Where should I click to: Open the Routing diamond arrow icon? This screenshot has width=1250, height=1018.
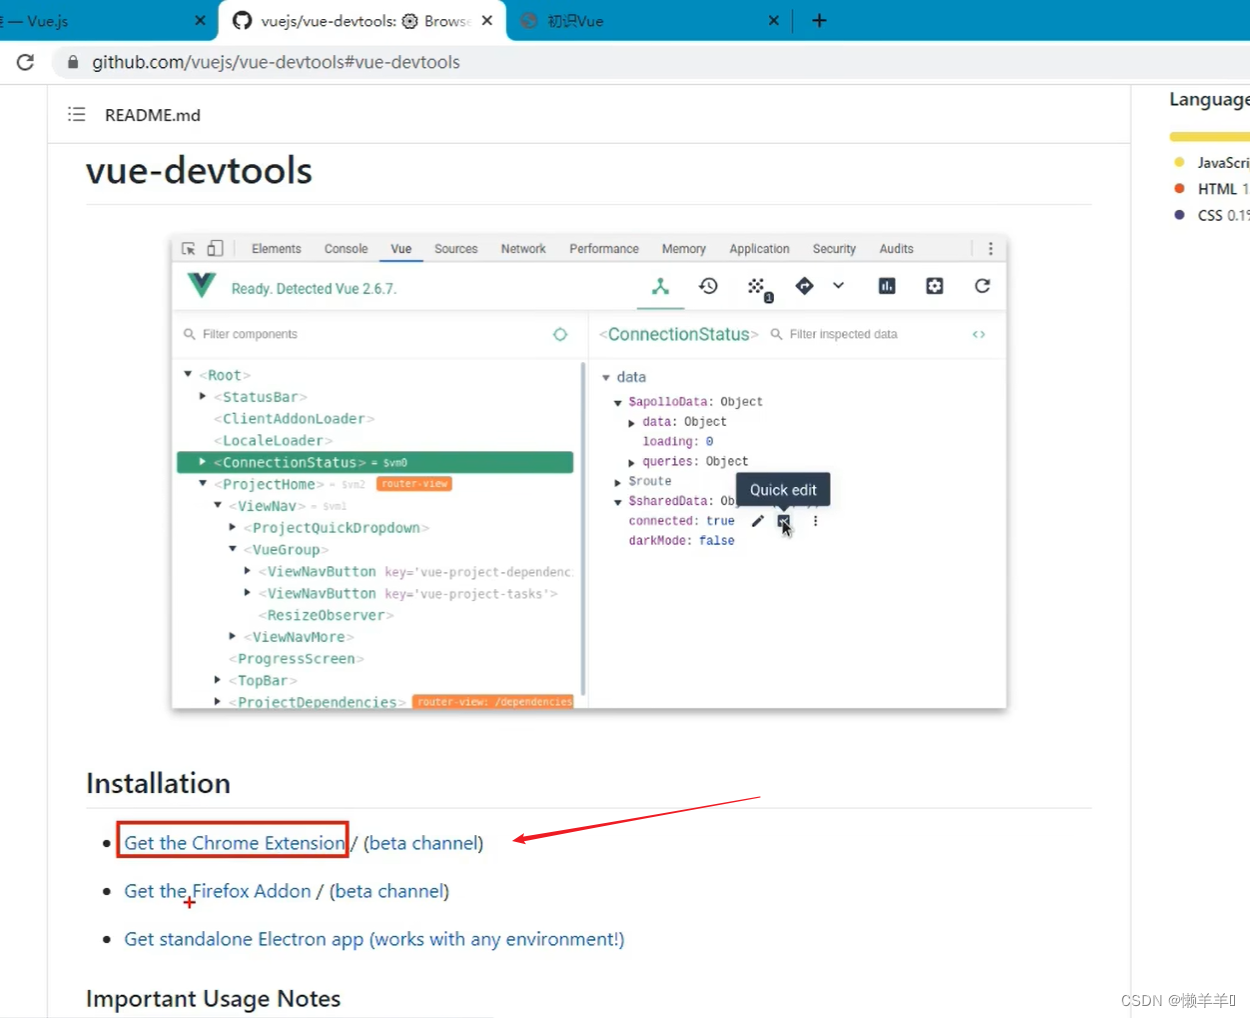pos(804,286)
